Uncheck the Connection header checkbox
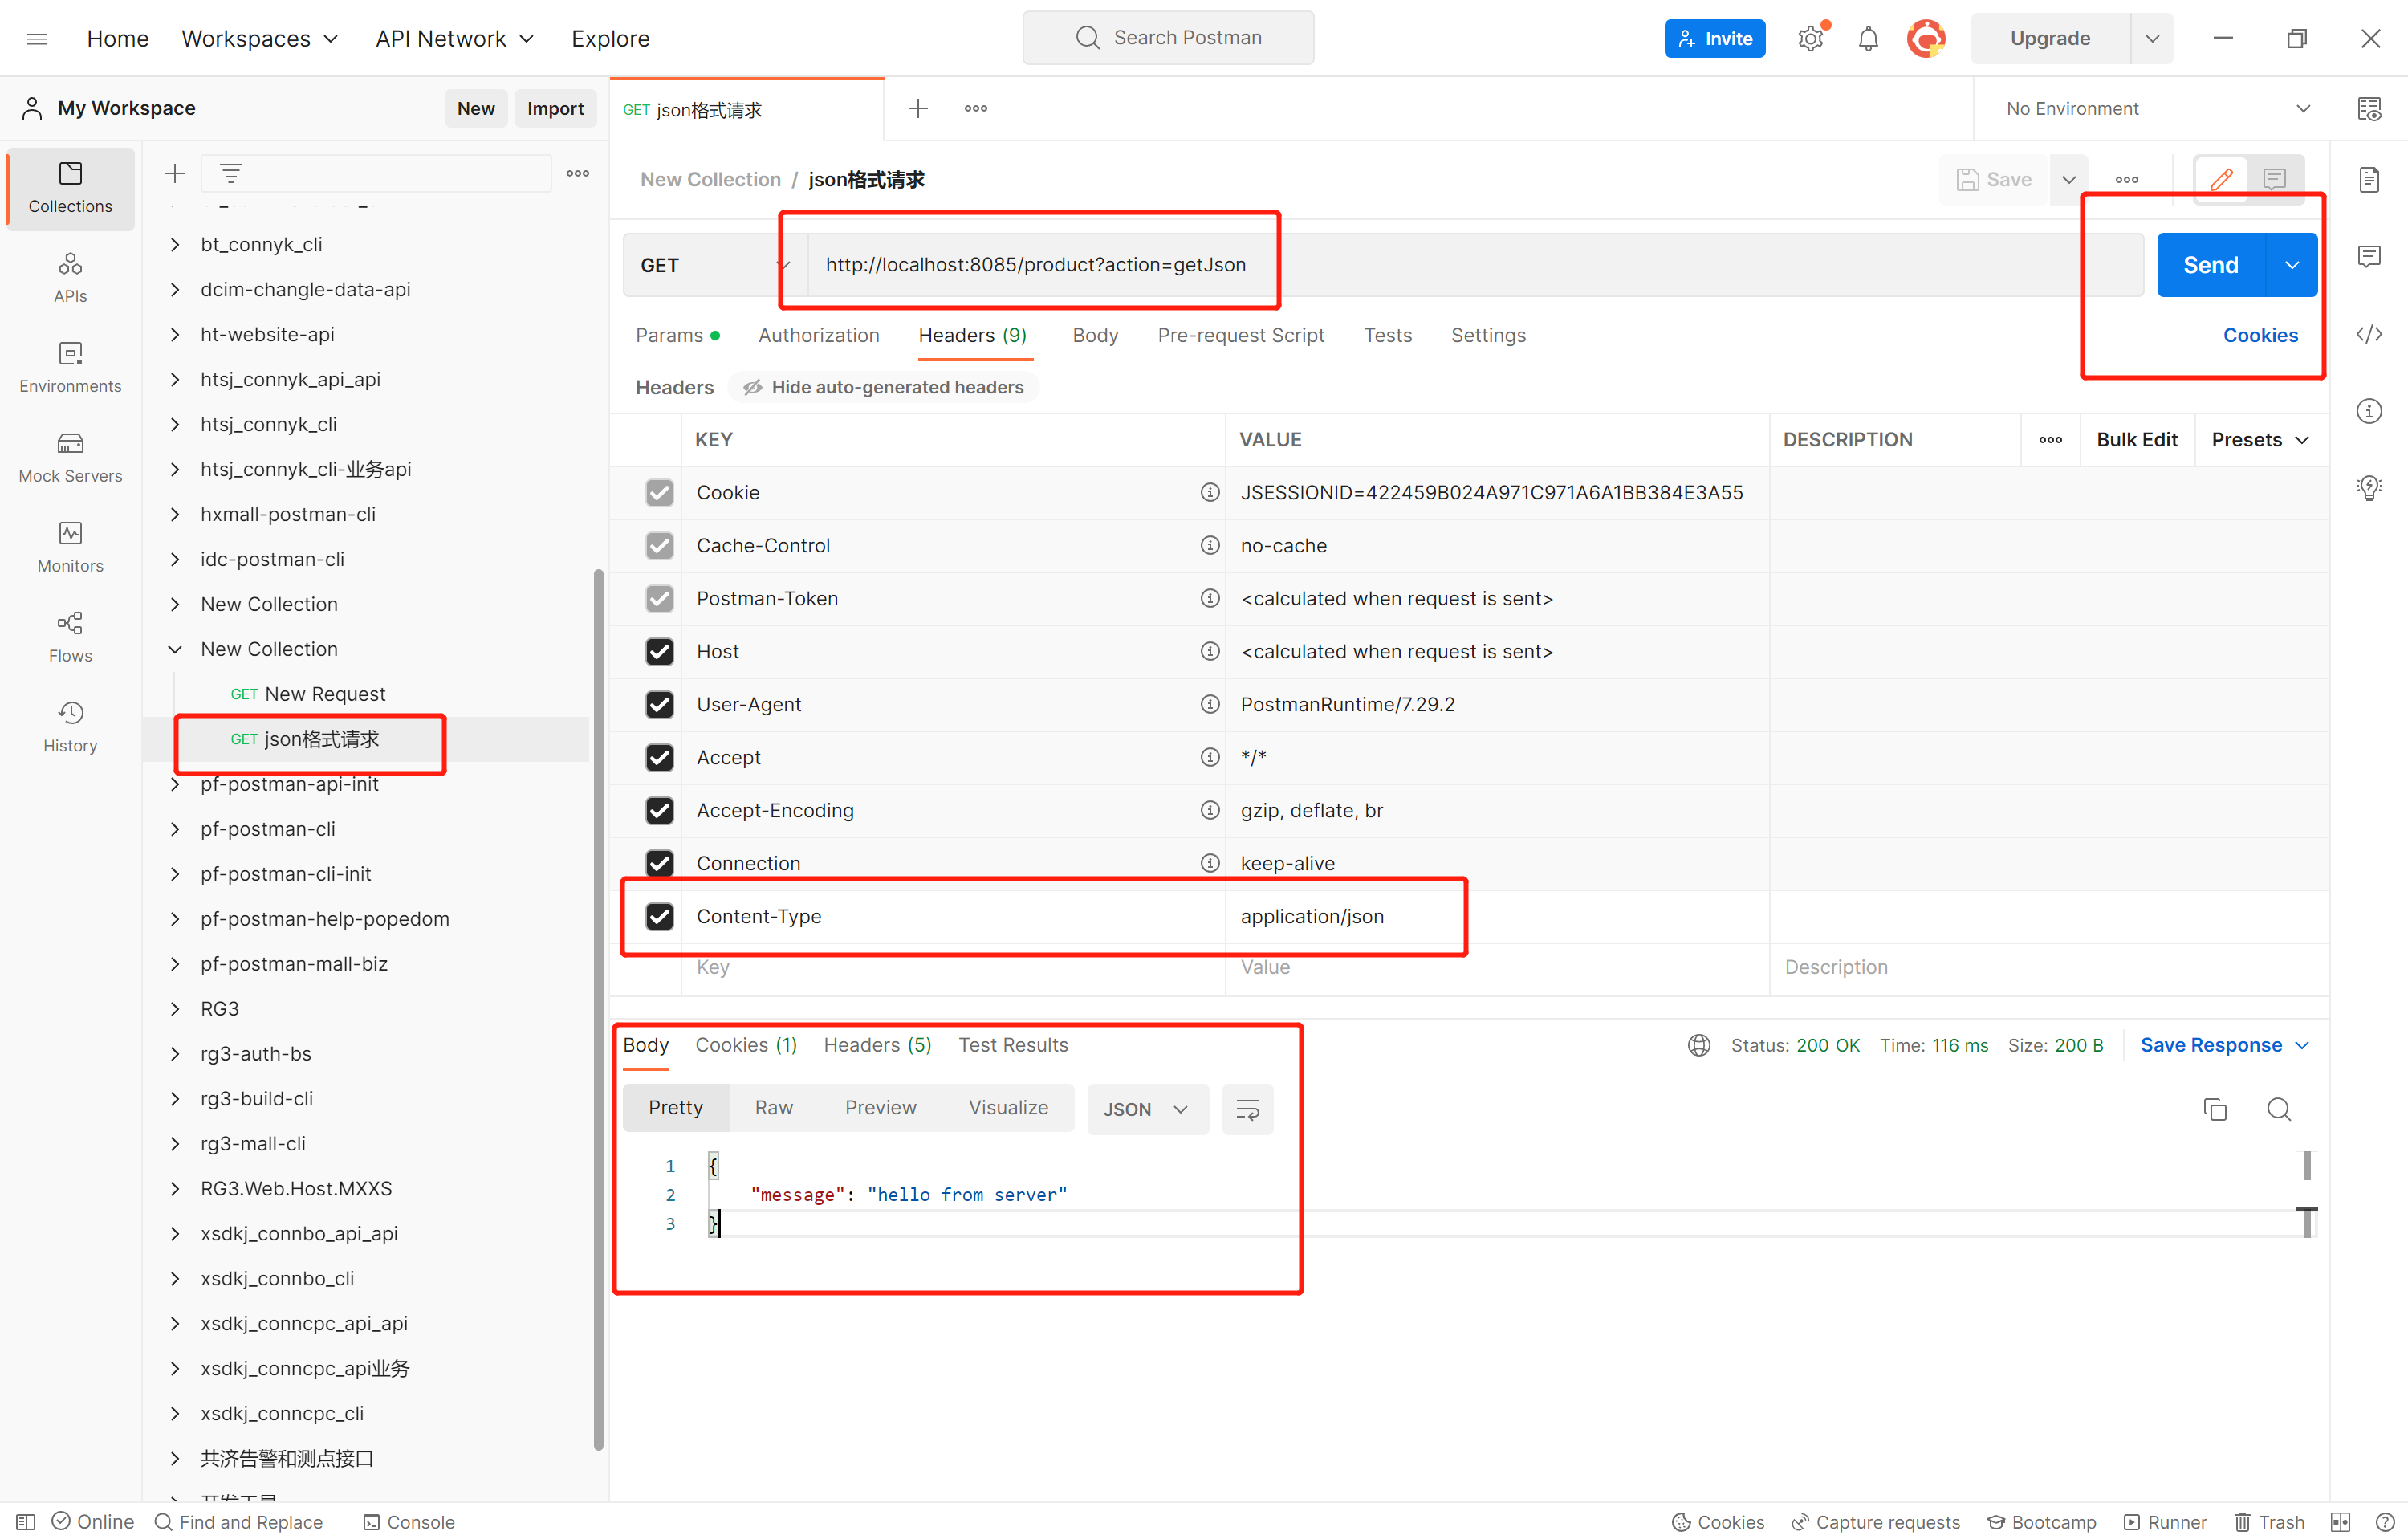2408x1539 pixels. [x=659, y=863]
